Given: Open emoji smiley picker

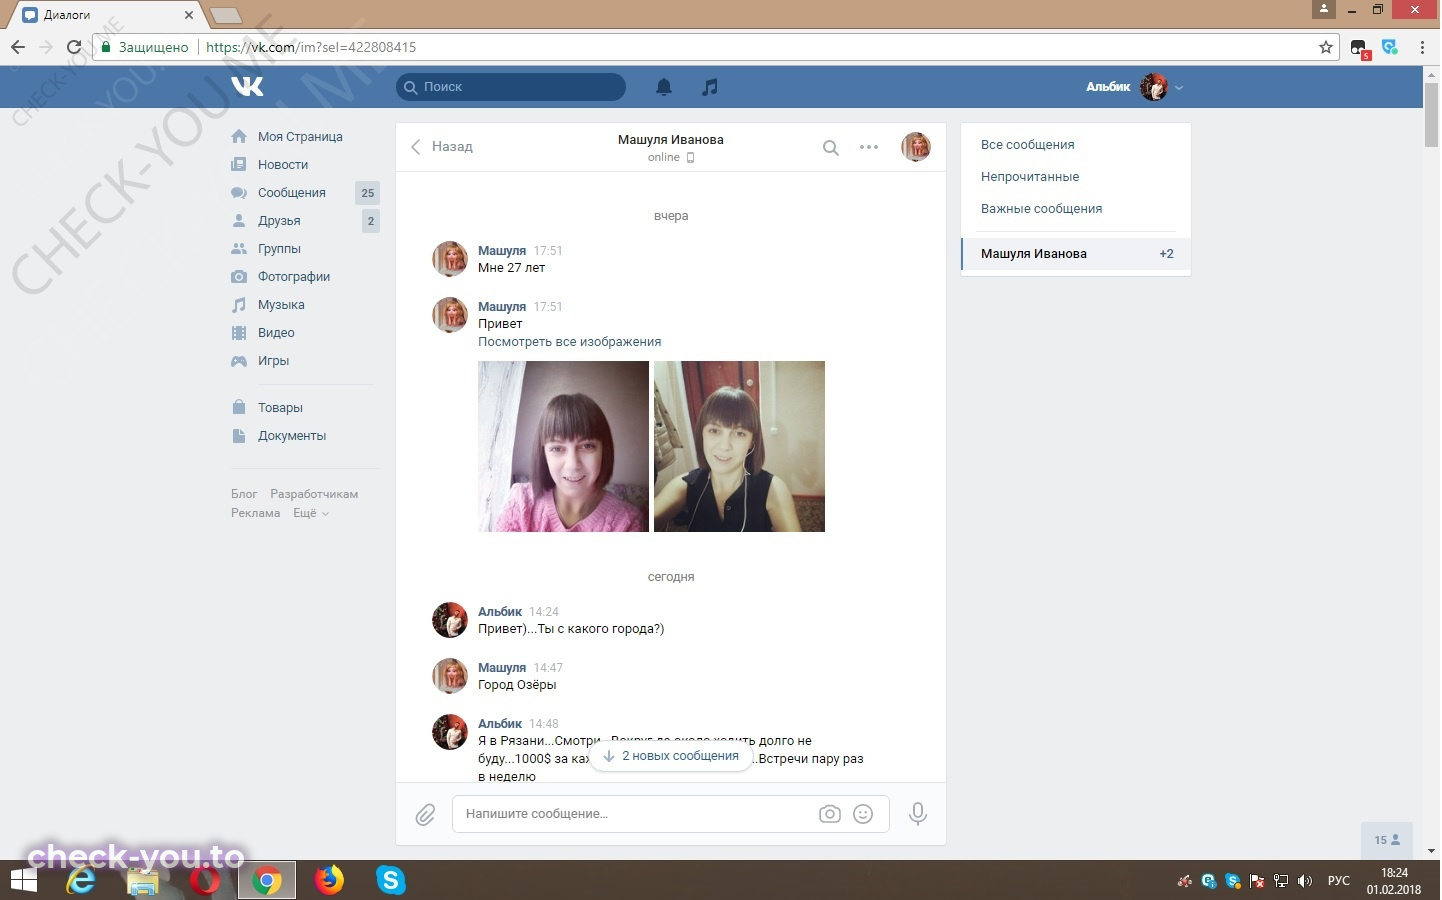Looking at the screenshot, I should tap(863, 814).
